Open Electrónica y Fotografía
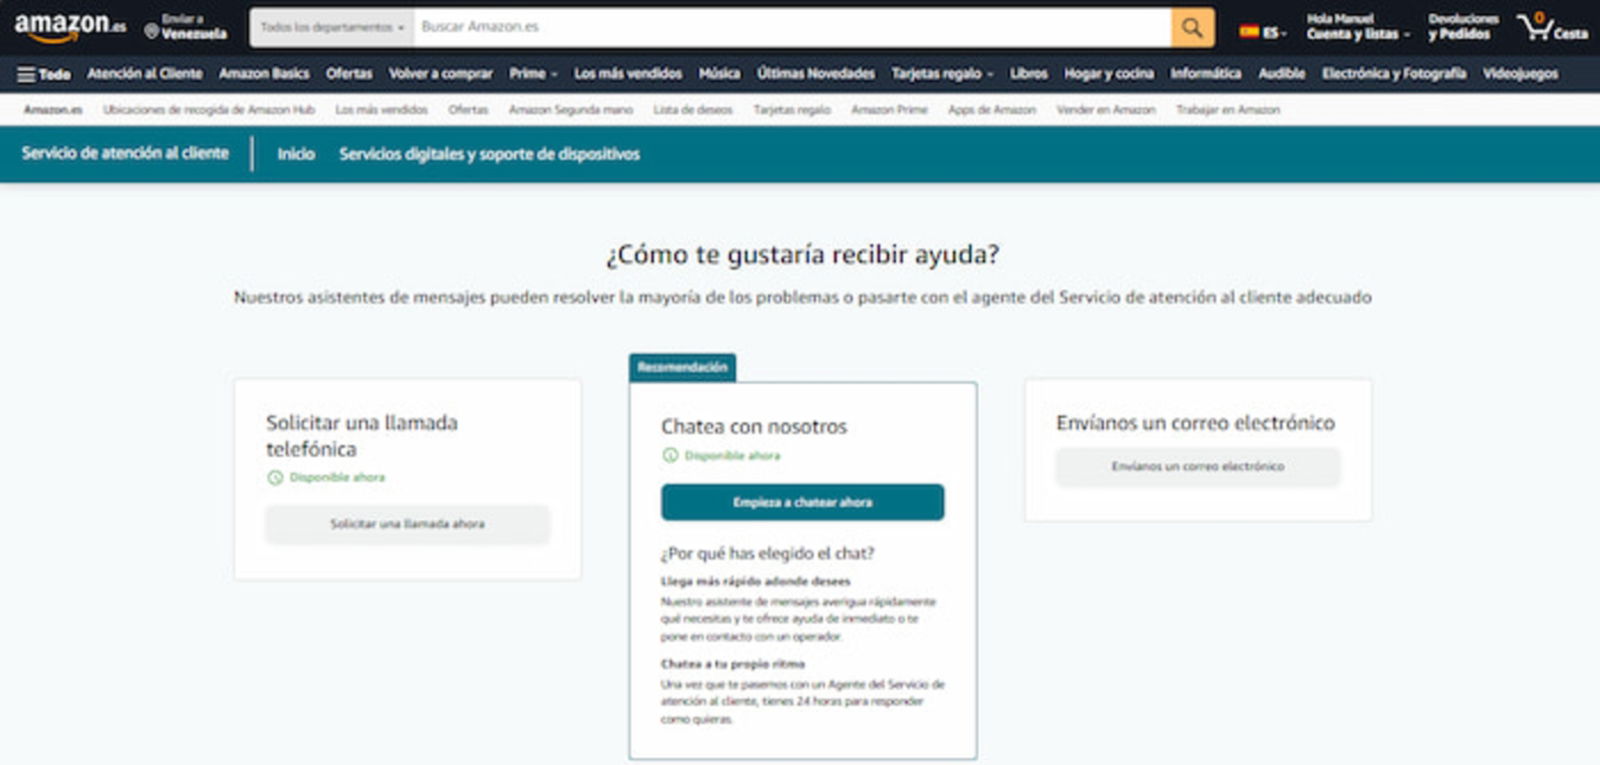 (x=1393, y=74)
